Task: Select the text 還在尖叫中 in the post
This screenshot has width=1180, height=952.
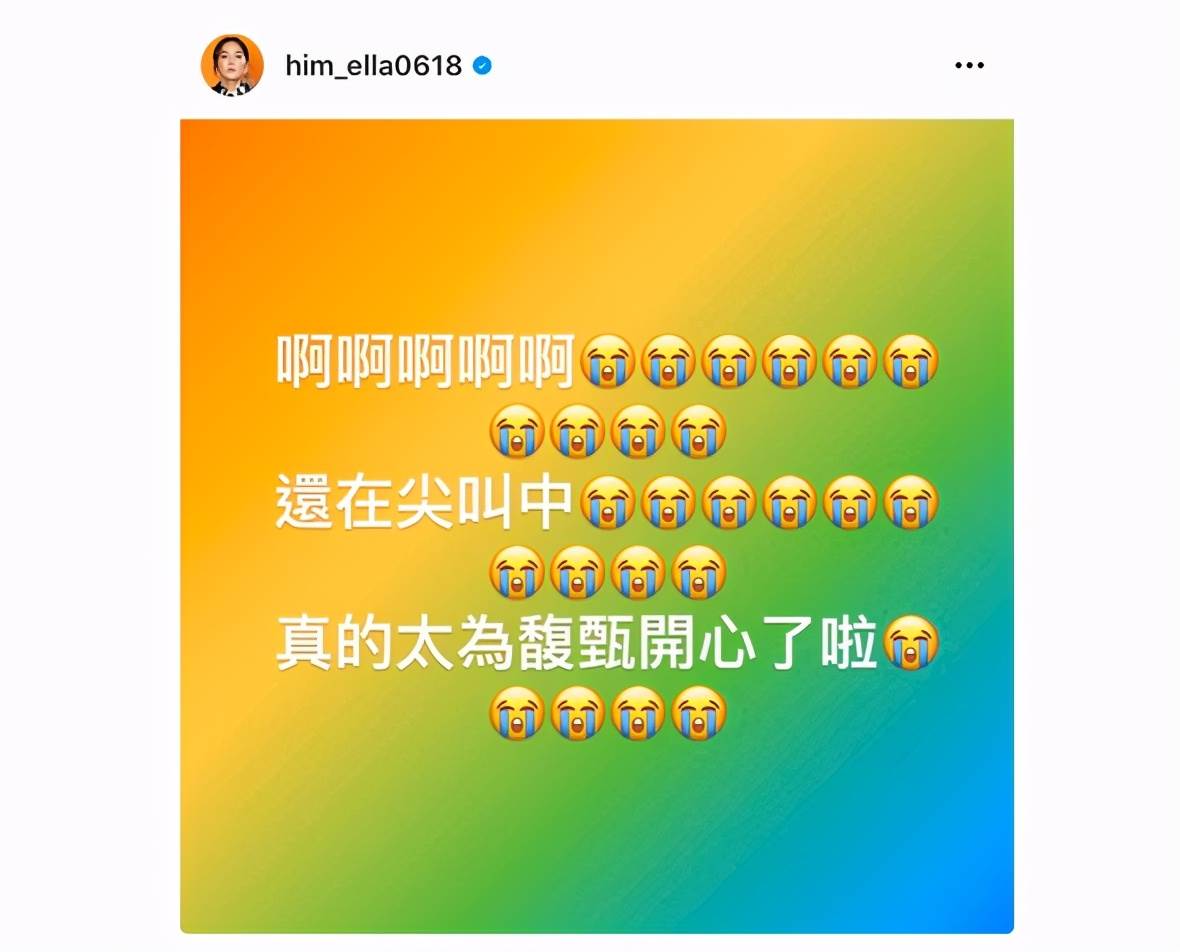Action: click(x=425, y=502)
